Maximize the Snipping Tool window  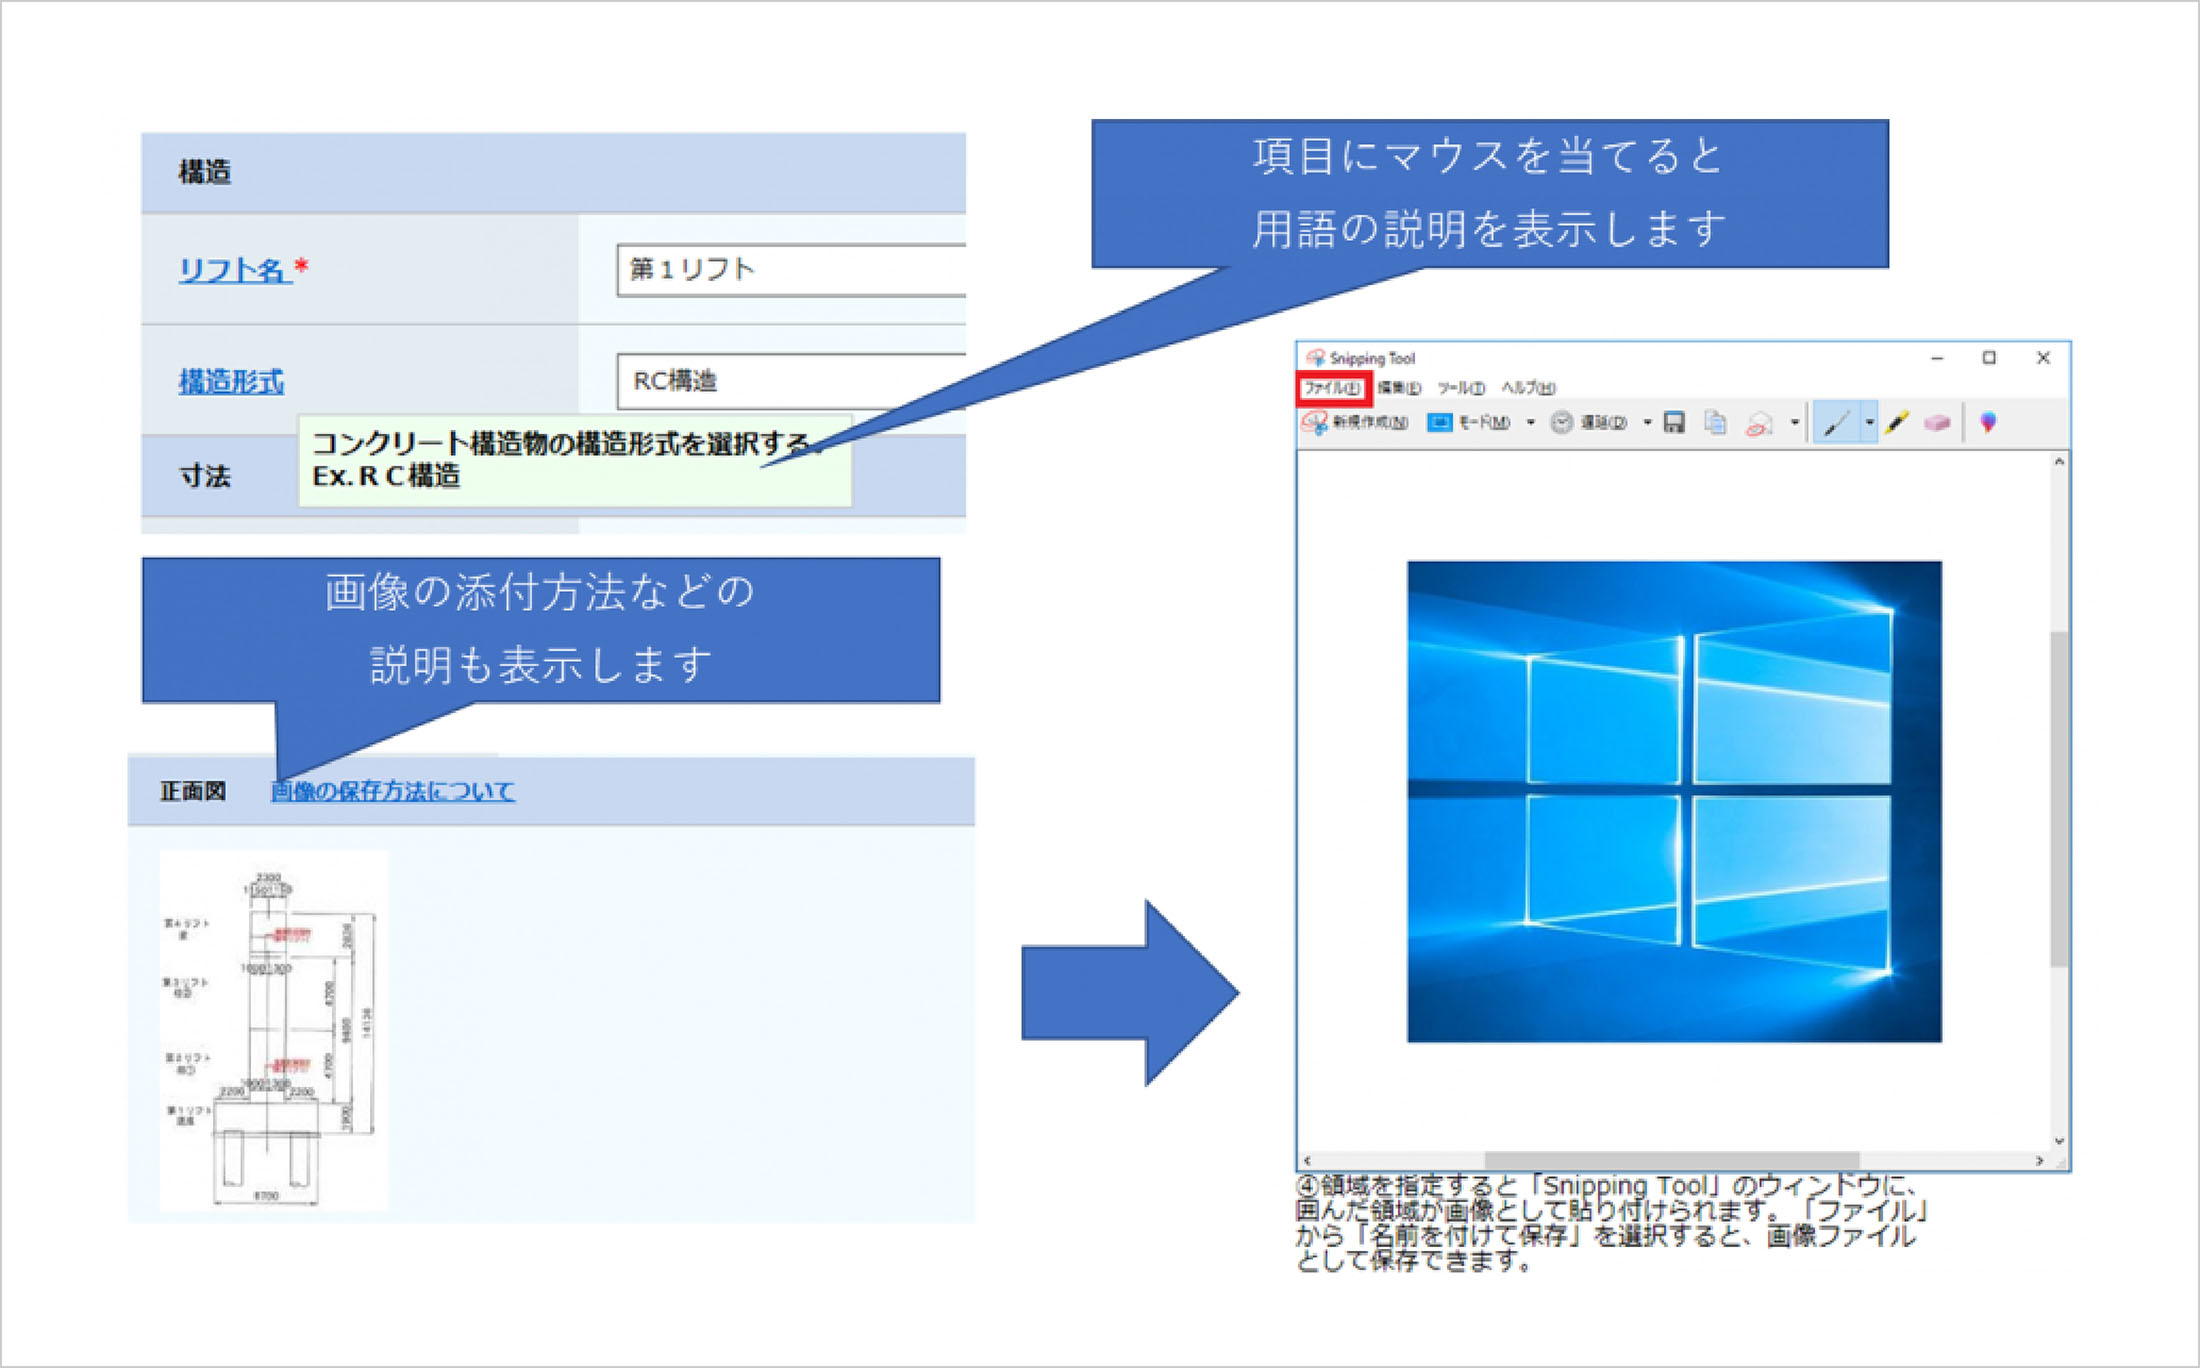click(1989, 358)
